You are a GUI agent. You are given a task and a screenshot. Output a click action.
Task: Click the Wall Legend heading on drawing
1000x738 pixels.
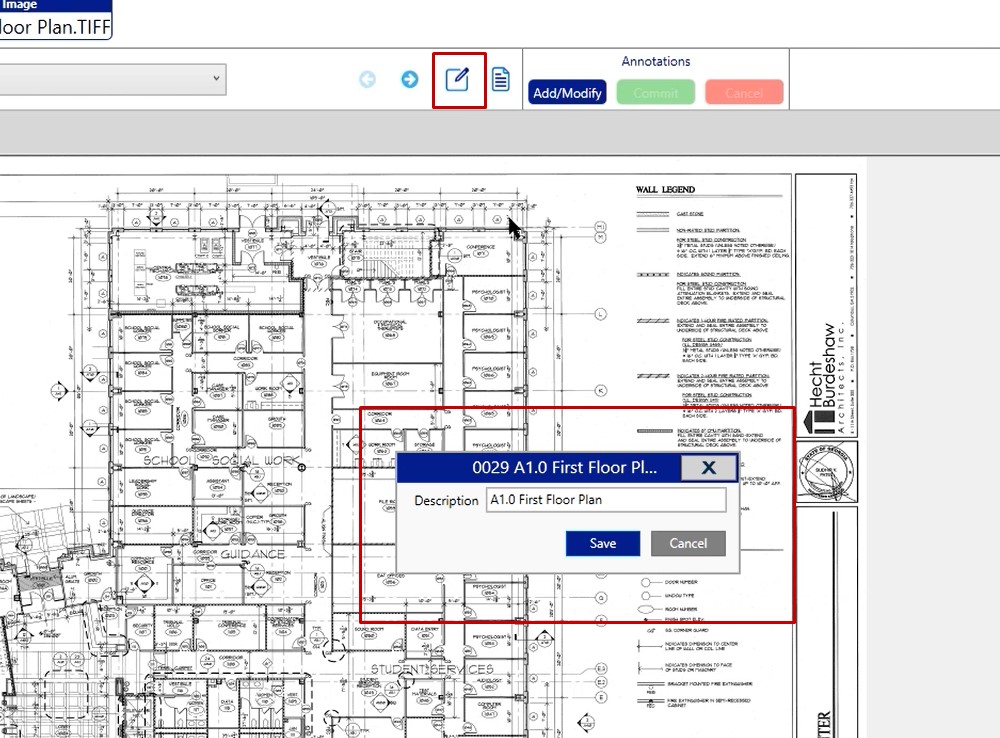coord(665,190)
